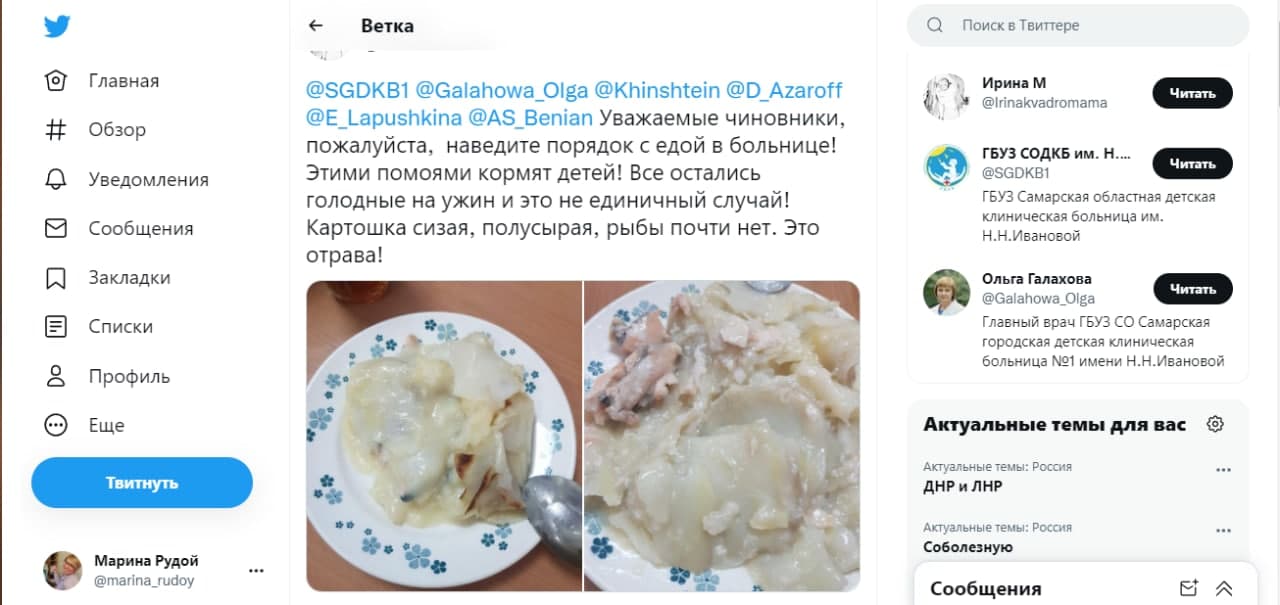The height and width of the screenshot is (605, 1280).
Task: Follow Ольга Галахова with Читать button
Action: 1193,289
